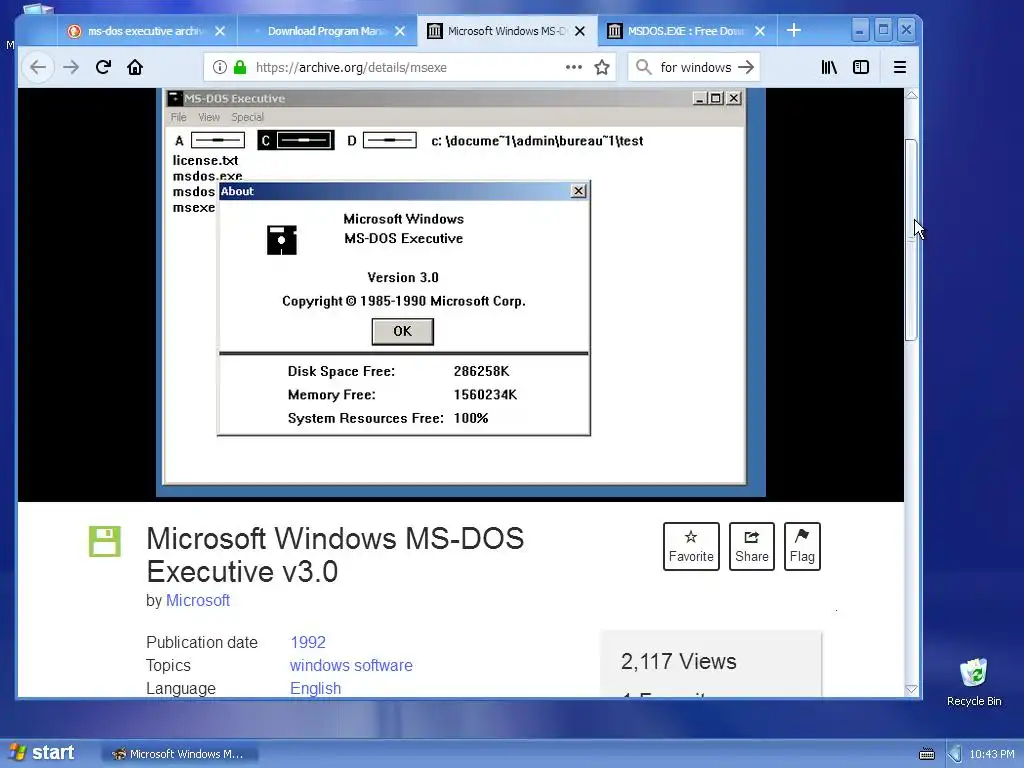Click the 10:43 PM taskbar clock

pyautogui.click(x=992, y=754)
